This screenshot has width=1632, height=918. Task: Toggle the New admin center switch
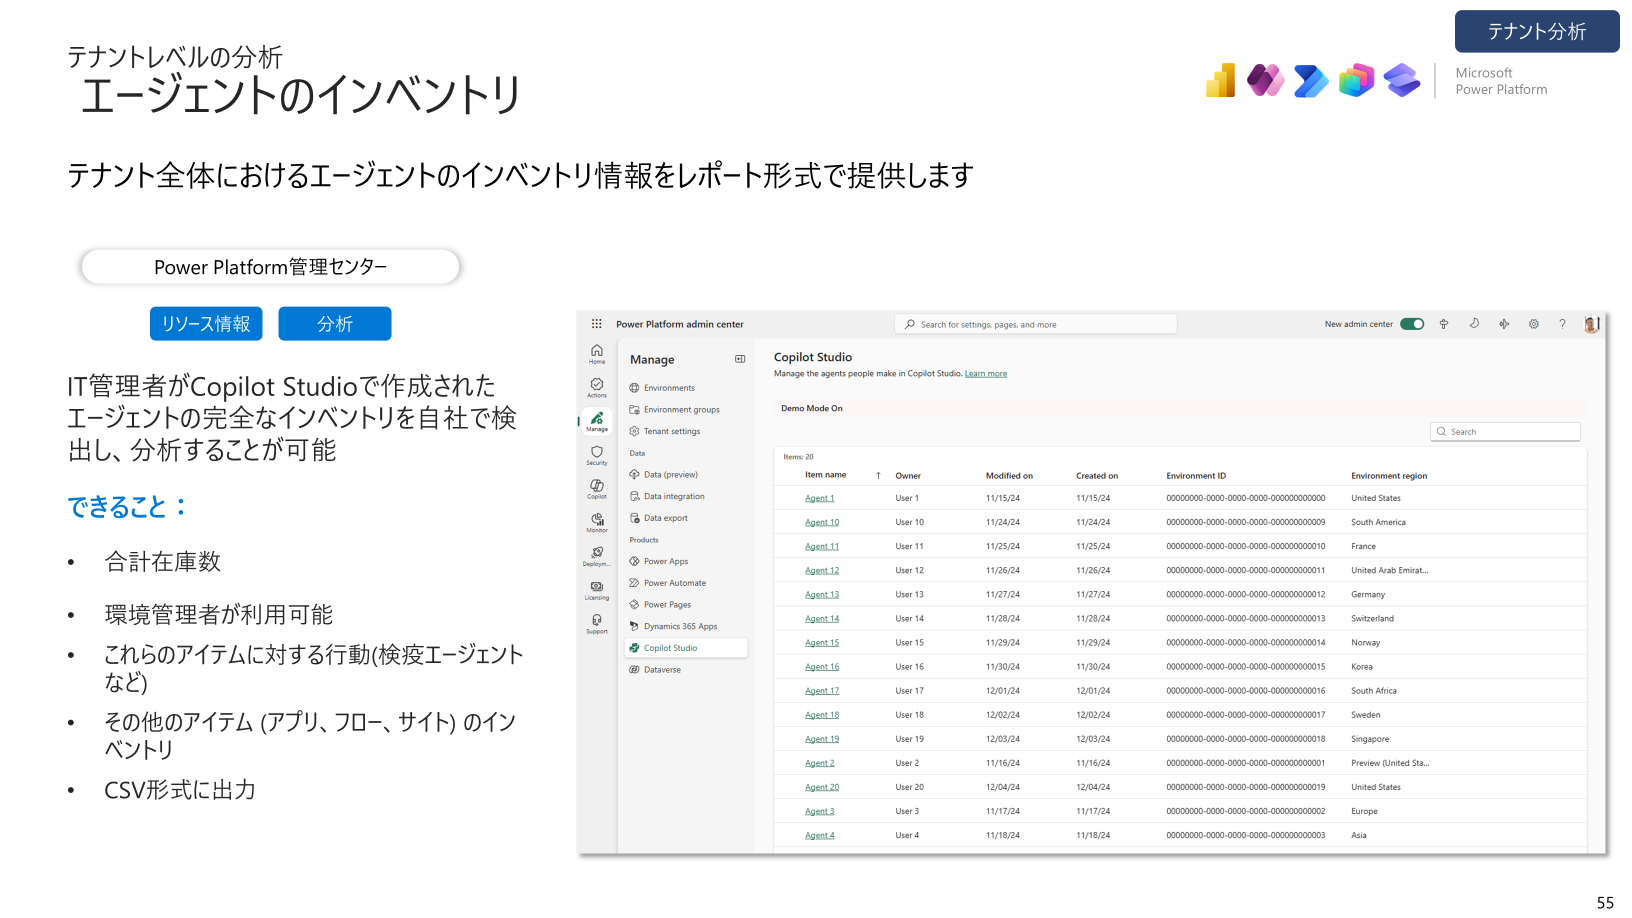(x=1412, y=324)
